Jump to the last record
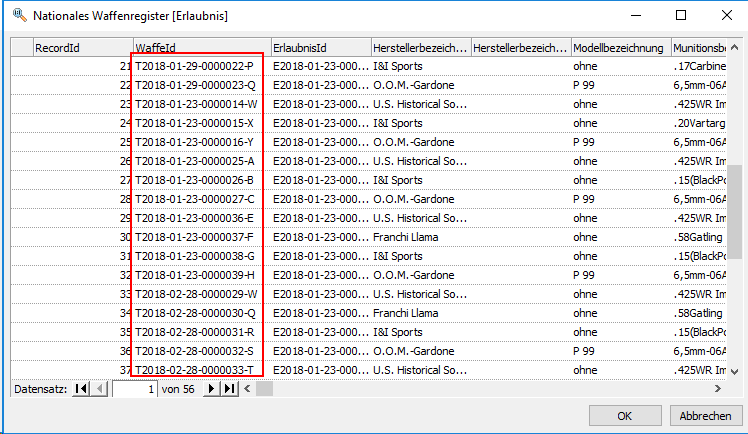Viewport: 748px width, 434px height. (229, 389)
